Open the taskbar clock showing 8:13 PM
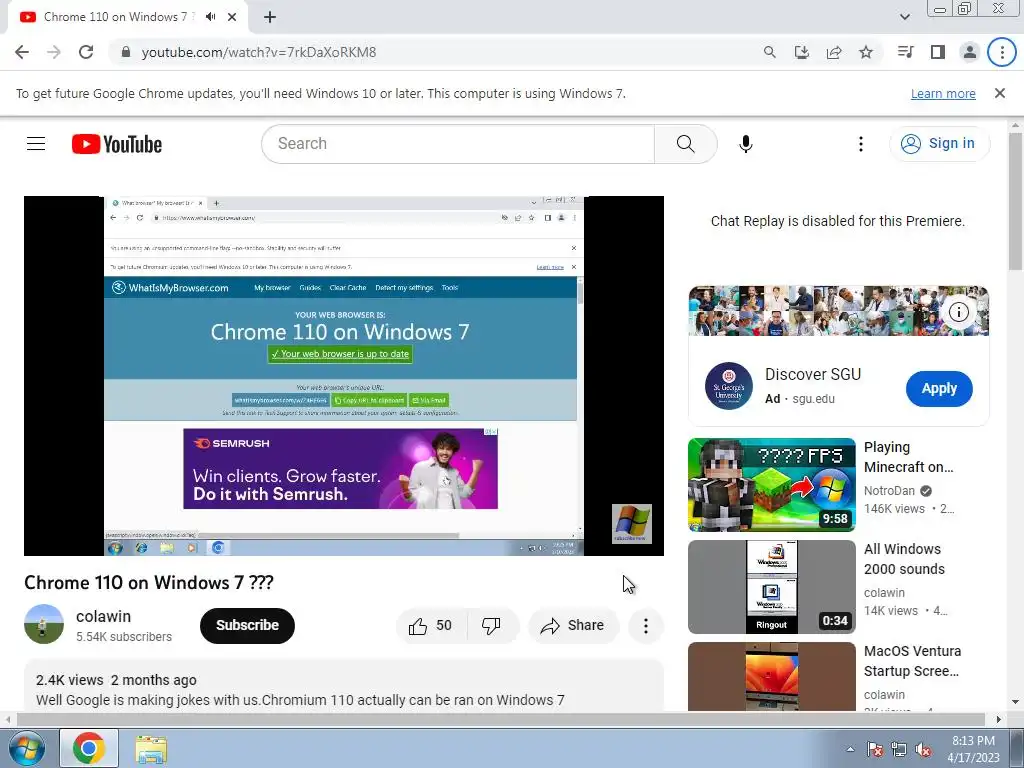The image size is (1024, 768). (x=973, y=749)
